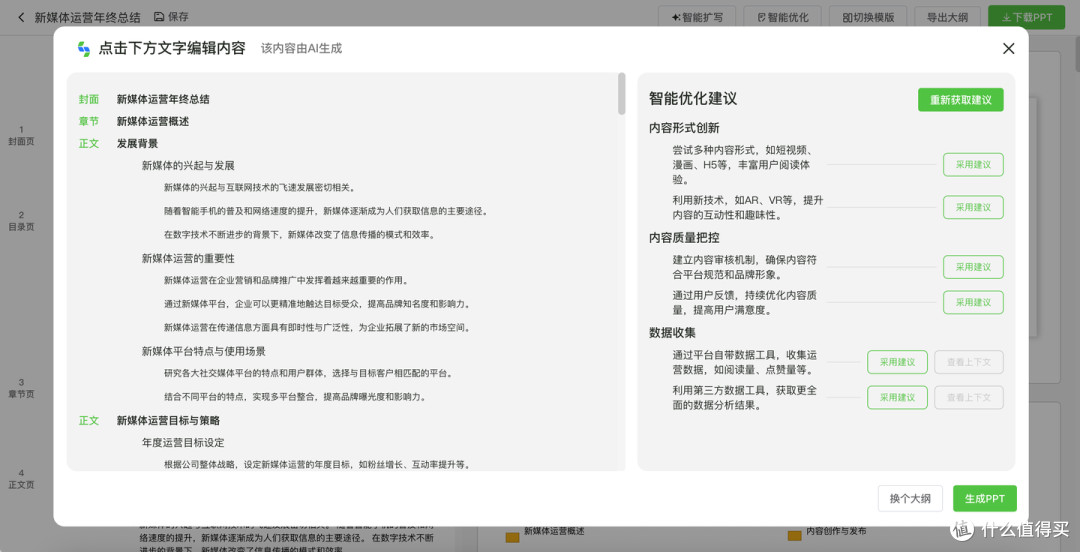Click 切换模版 in the top toolbar
Image resolution: width=1080 pixels, height=552 pixels.
(x=867, y=17)
